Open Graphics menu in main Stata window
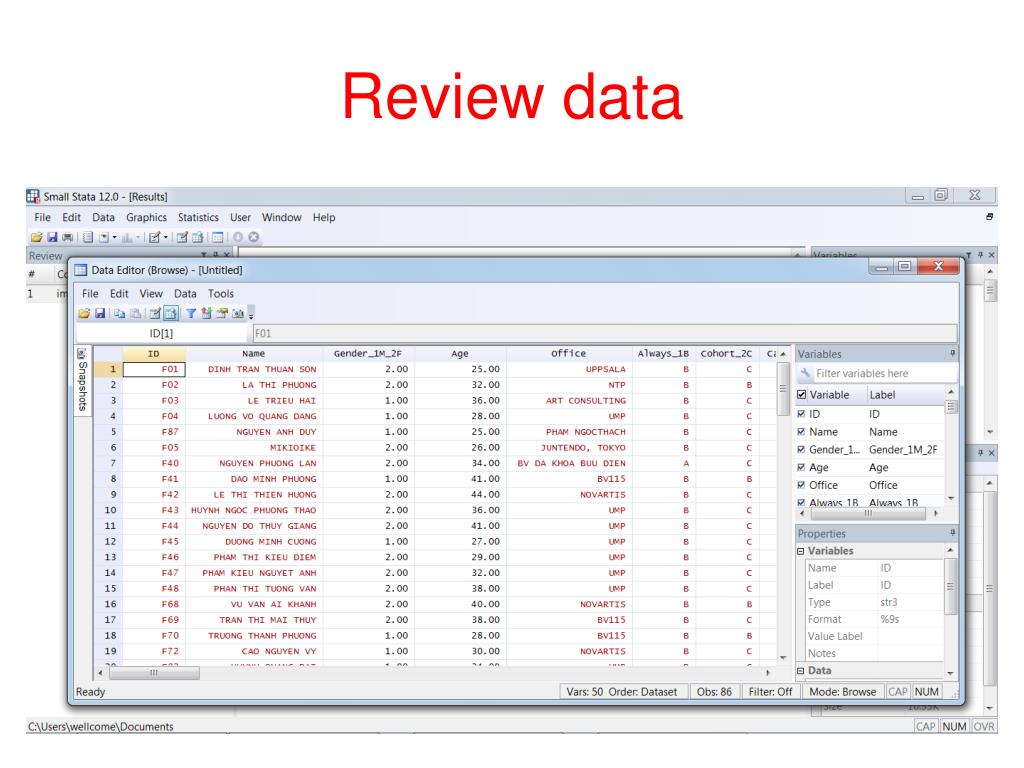The image size is (1024, 768). pos(146,217)
